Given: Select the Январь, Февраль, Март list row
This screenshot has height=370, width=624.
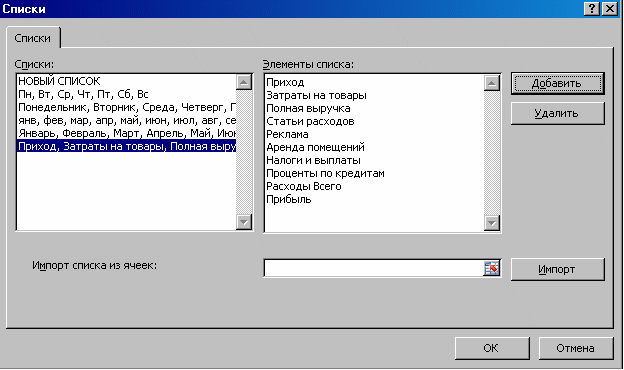Looking at the screenshot, I should (x=127, y=133).
